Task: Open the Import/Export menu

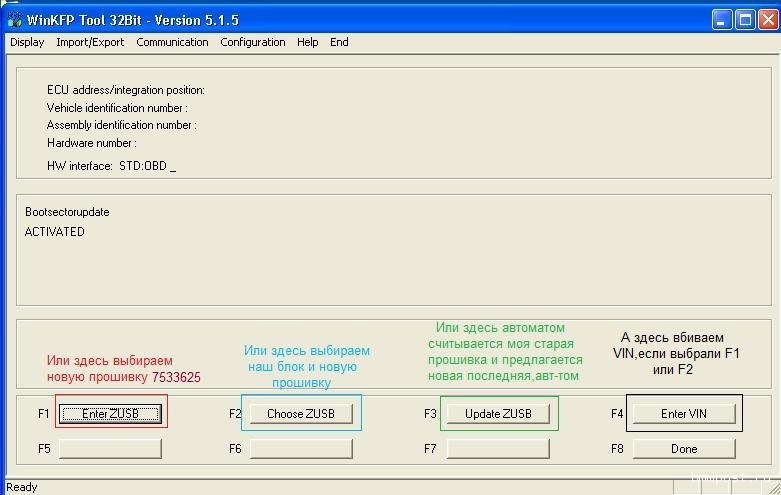Action: point(90,42)
